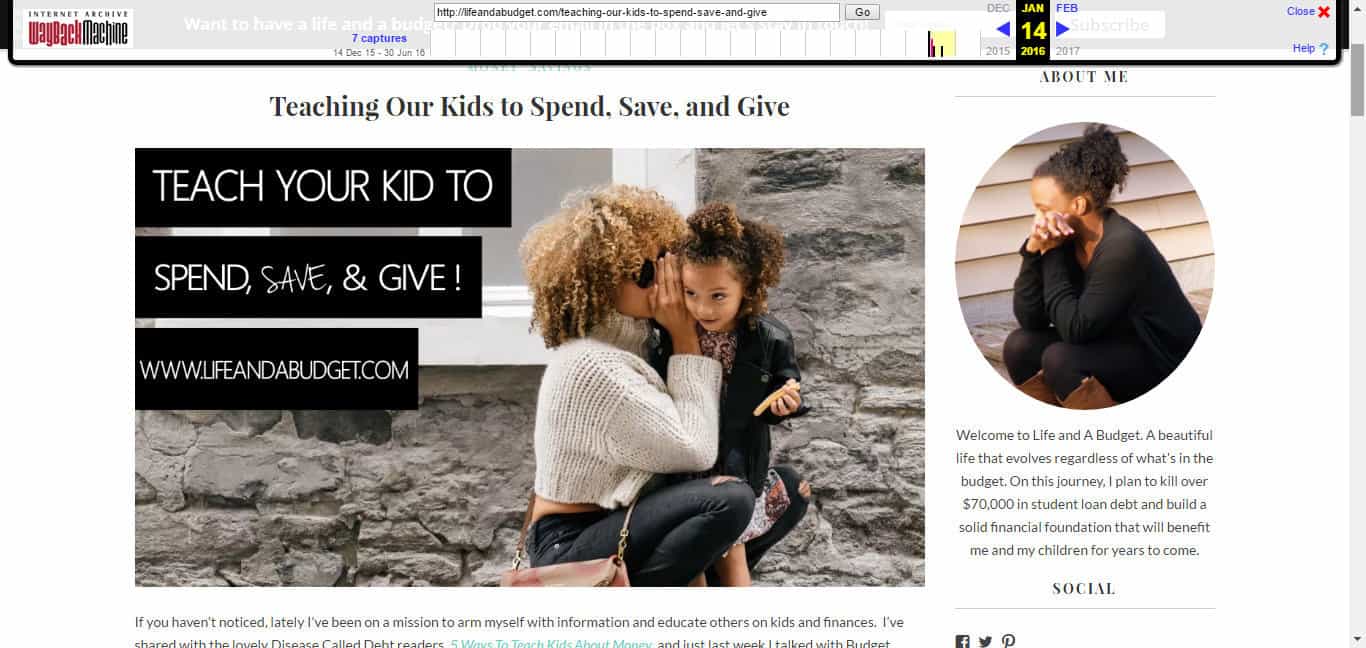Image resolution: width=1366 pixels, height=648 pixels.
Task: Open the Twitter social icon
Action: (x=985, y=641)
